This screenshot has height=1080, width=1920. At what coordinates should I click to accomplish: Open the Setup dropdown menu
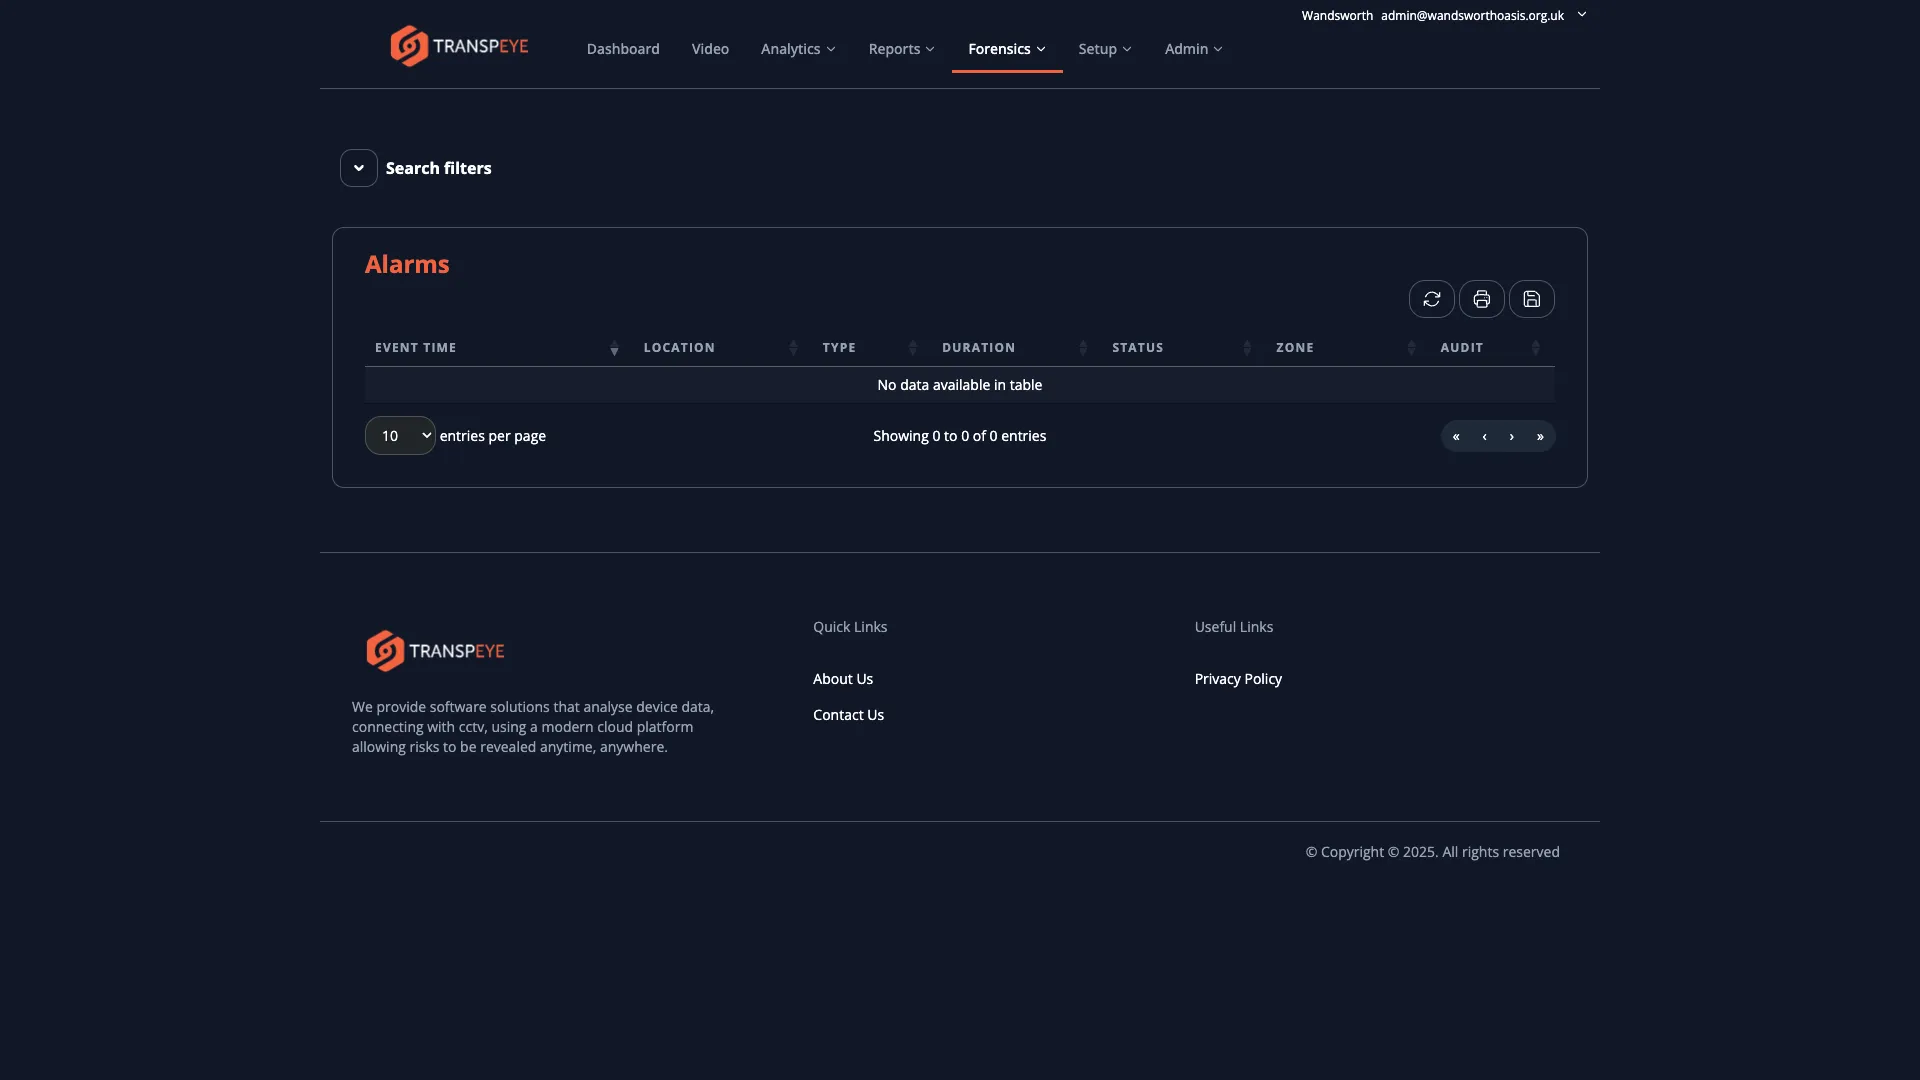coord(1104,48)
